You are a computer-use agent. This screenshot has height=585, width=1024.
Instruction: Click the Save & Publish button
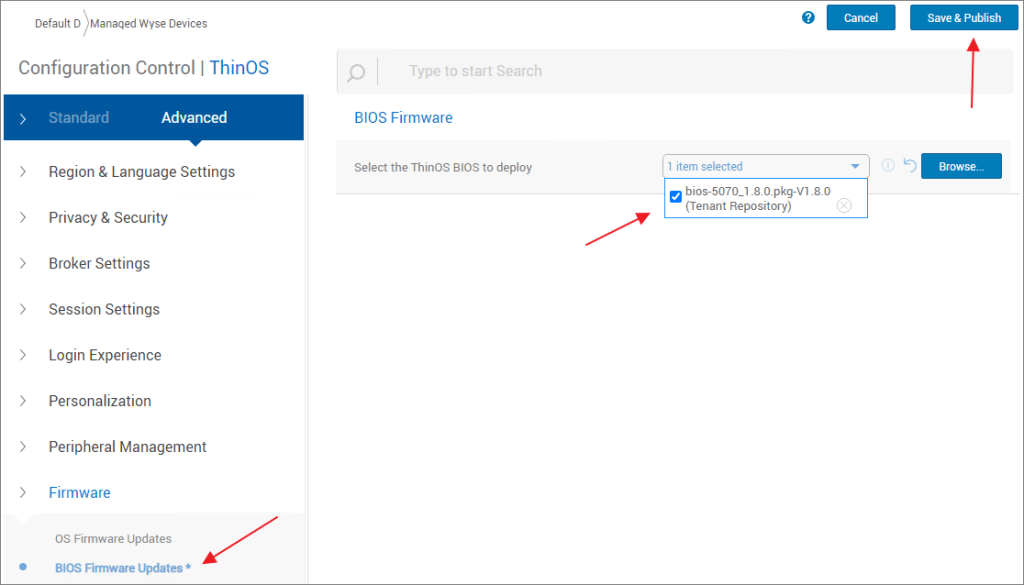click(963, 18)
